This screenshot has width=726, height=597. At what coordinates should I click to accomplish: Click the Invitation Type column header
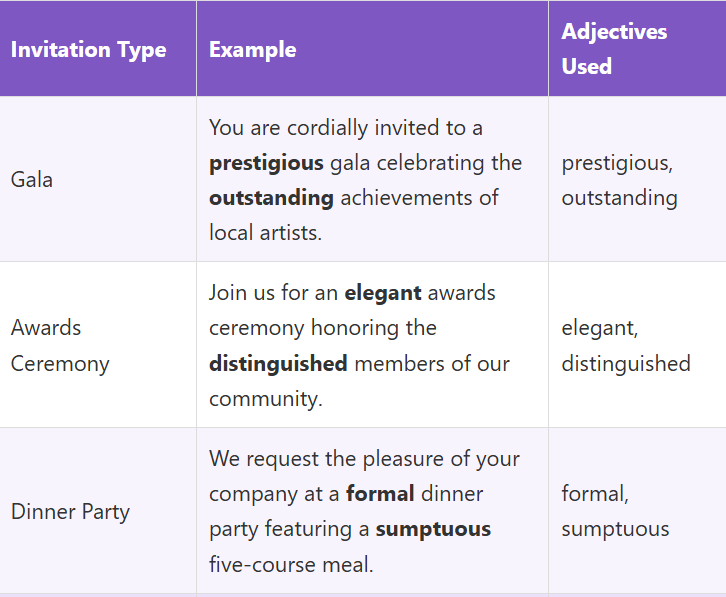tap(88, 49)
